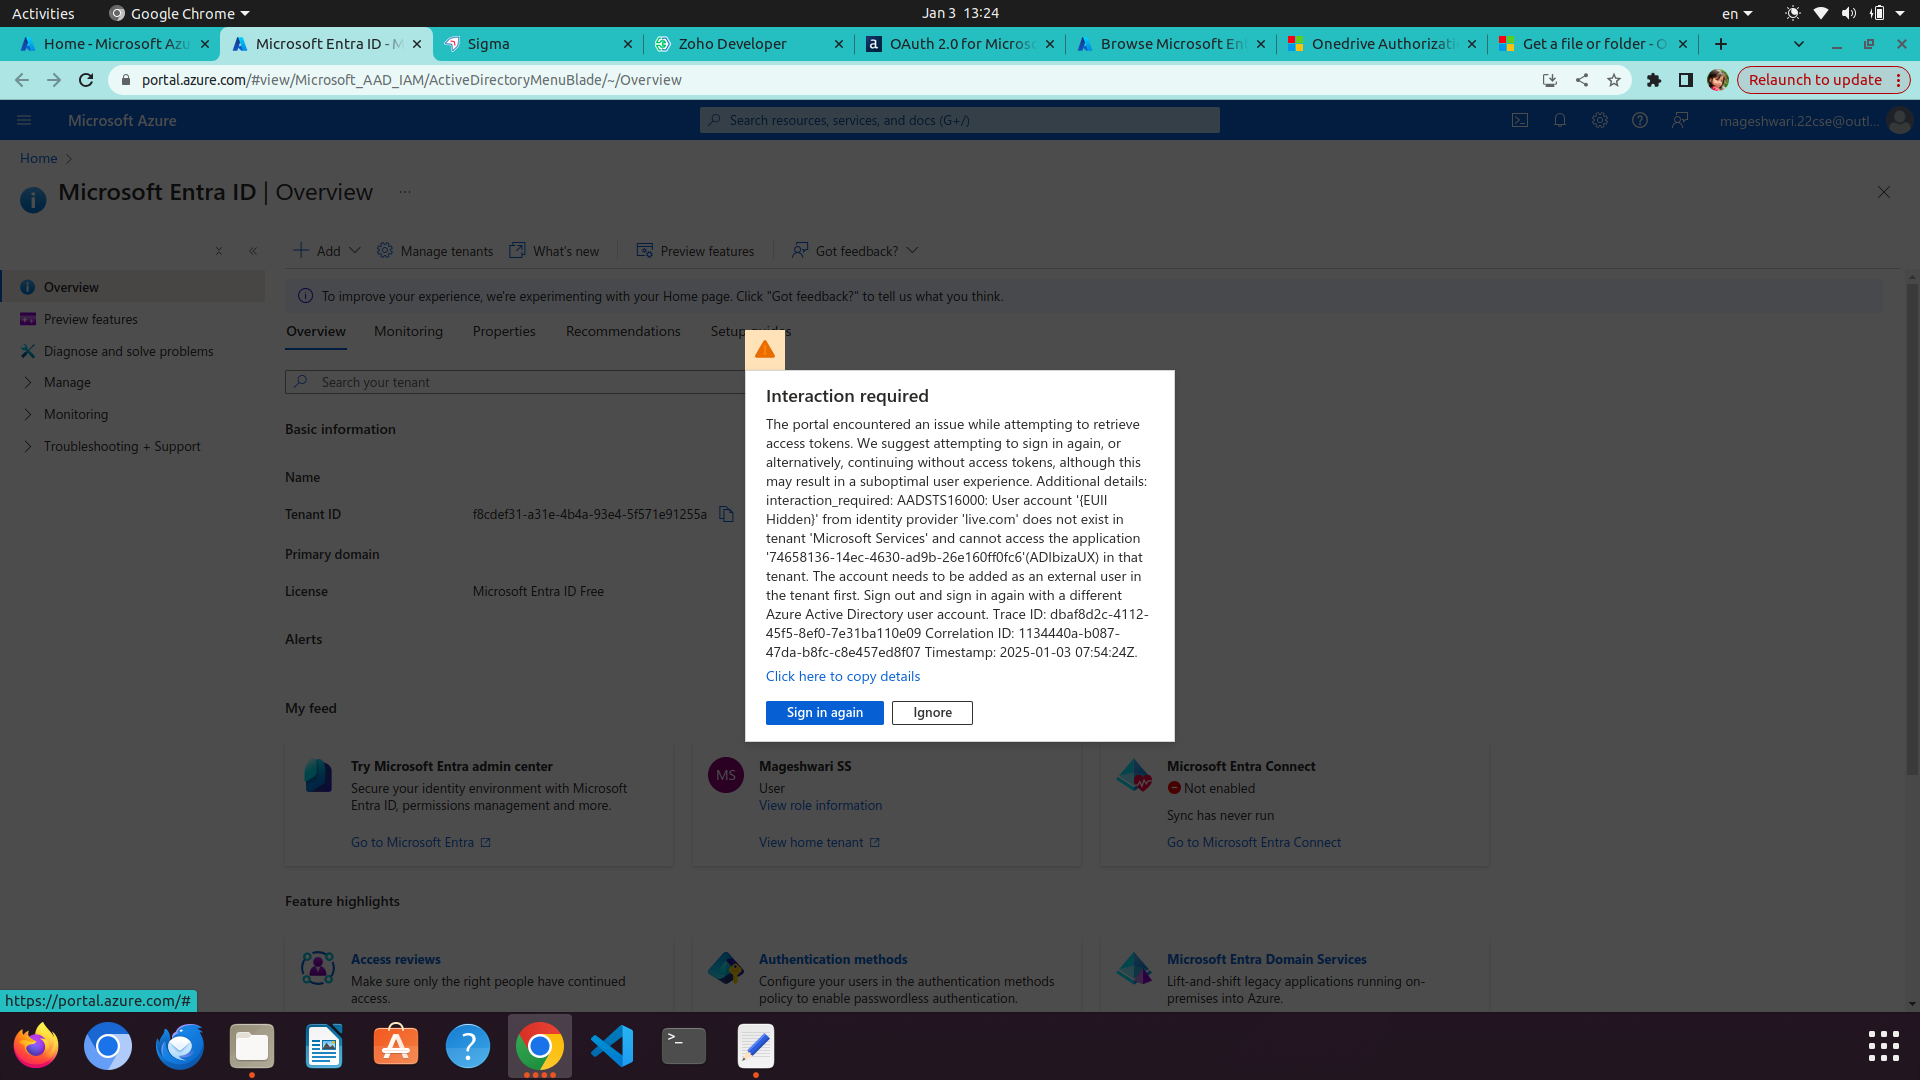The width and height of the screenshot is (1920, 1080).
Task: Open portal settings gear
Action: (1600, 120)
